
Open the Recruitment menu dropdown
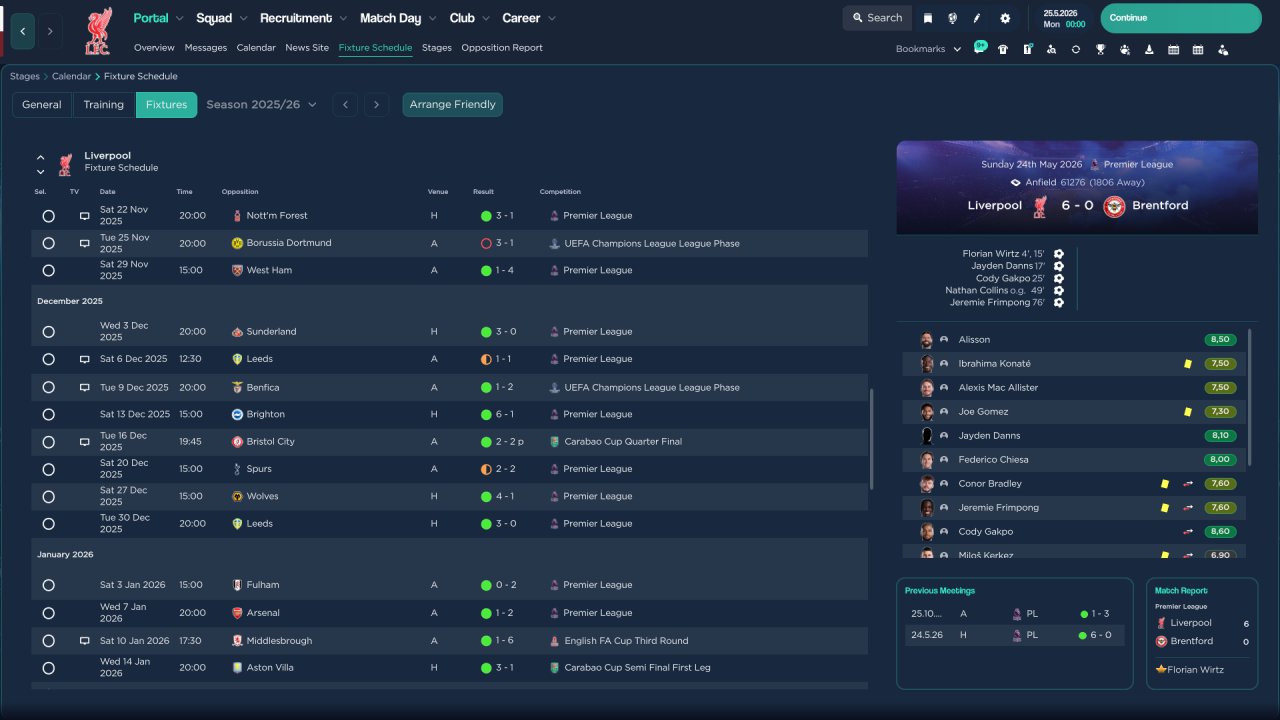(303, 18)
